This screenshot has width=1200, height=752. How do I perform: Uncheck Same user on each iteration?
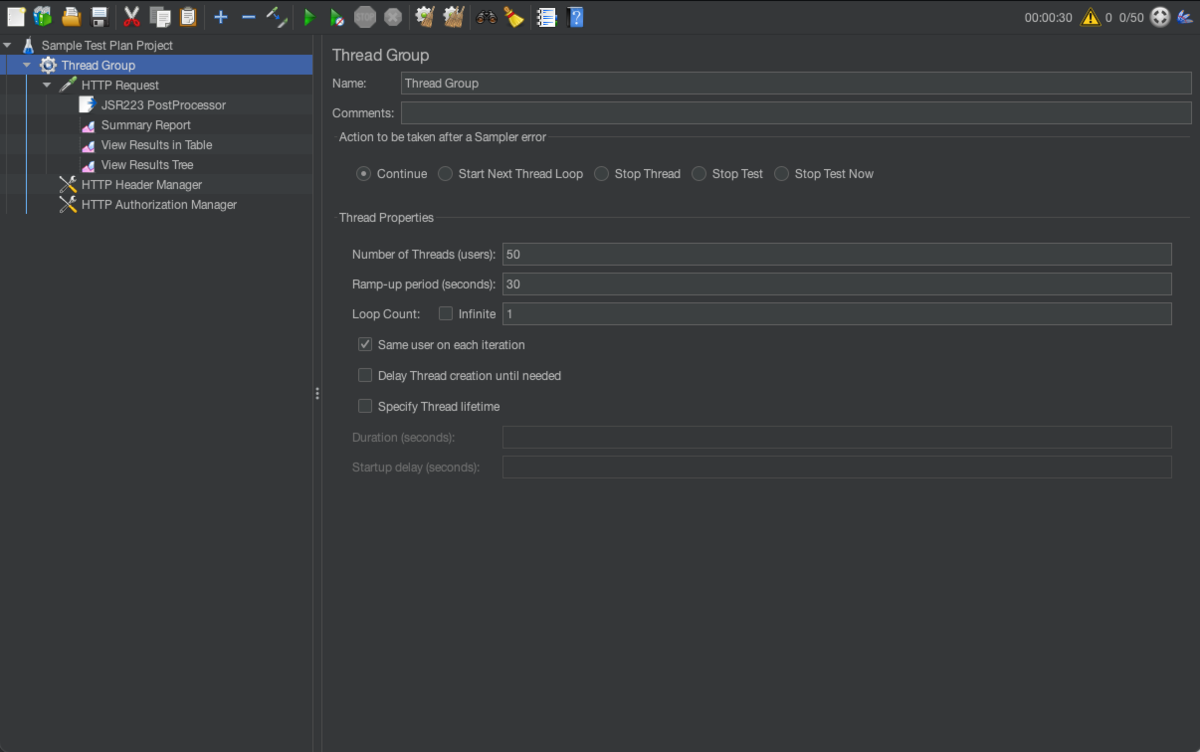coord(365,345)
